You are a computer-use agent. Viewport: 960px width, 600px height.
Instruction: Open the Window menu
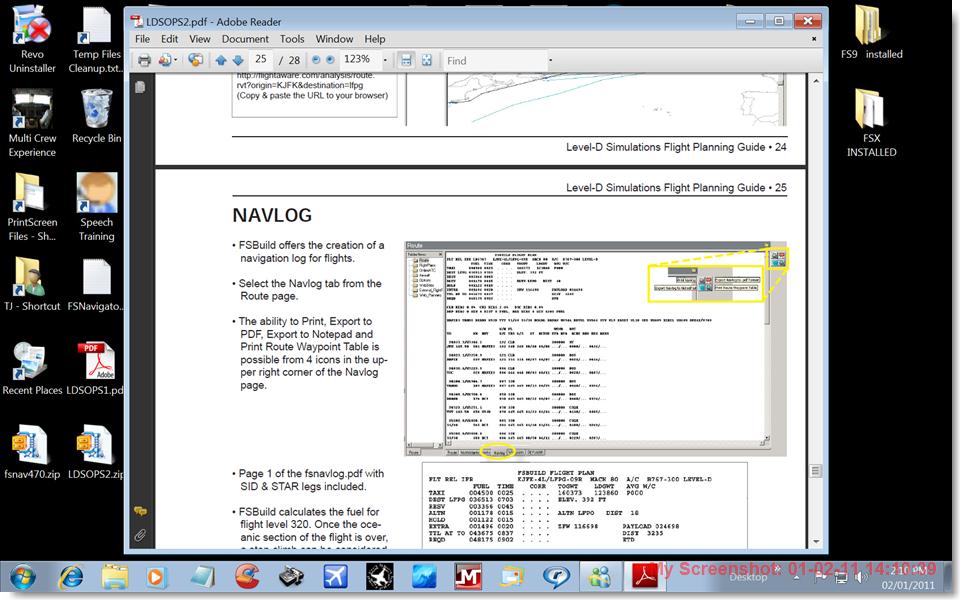334,39
